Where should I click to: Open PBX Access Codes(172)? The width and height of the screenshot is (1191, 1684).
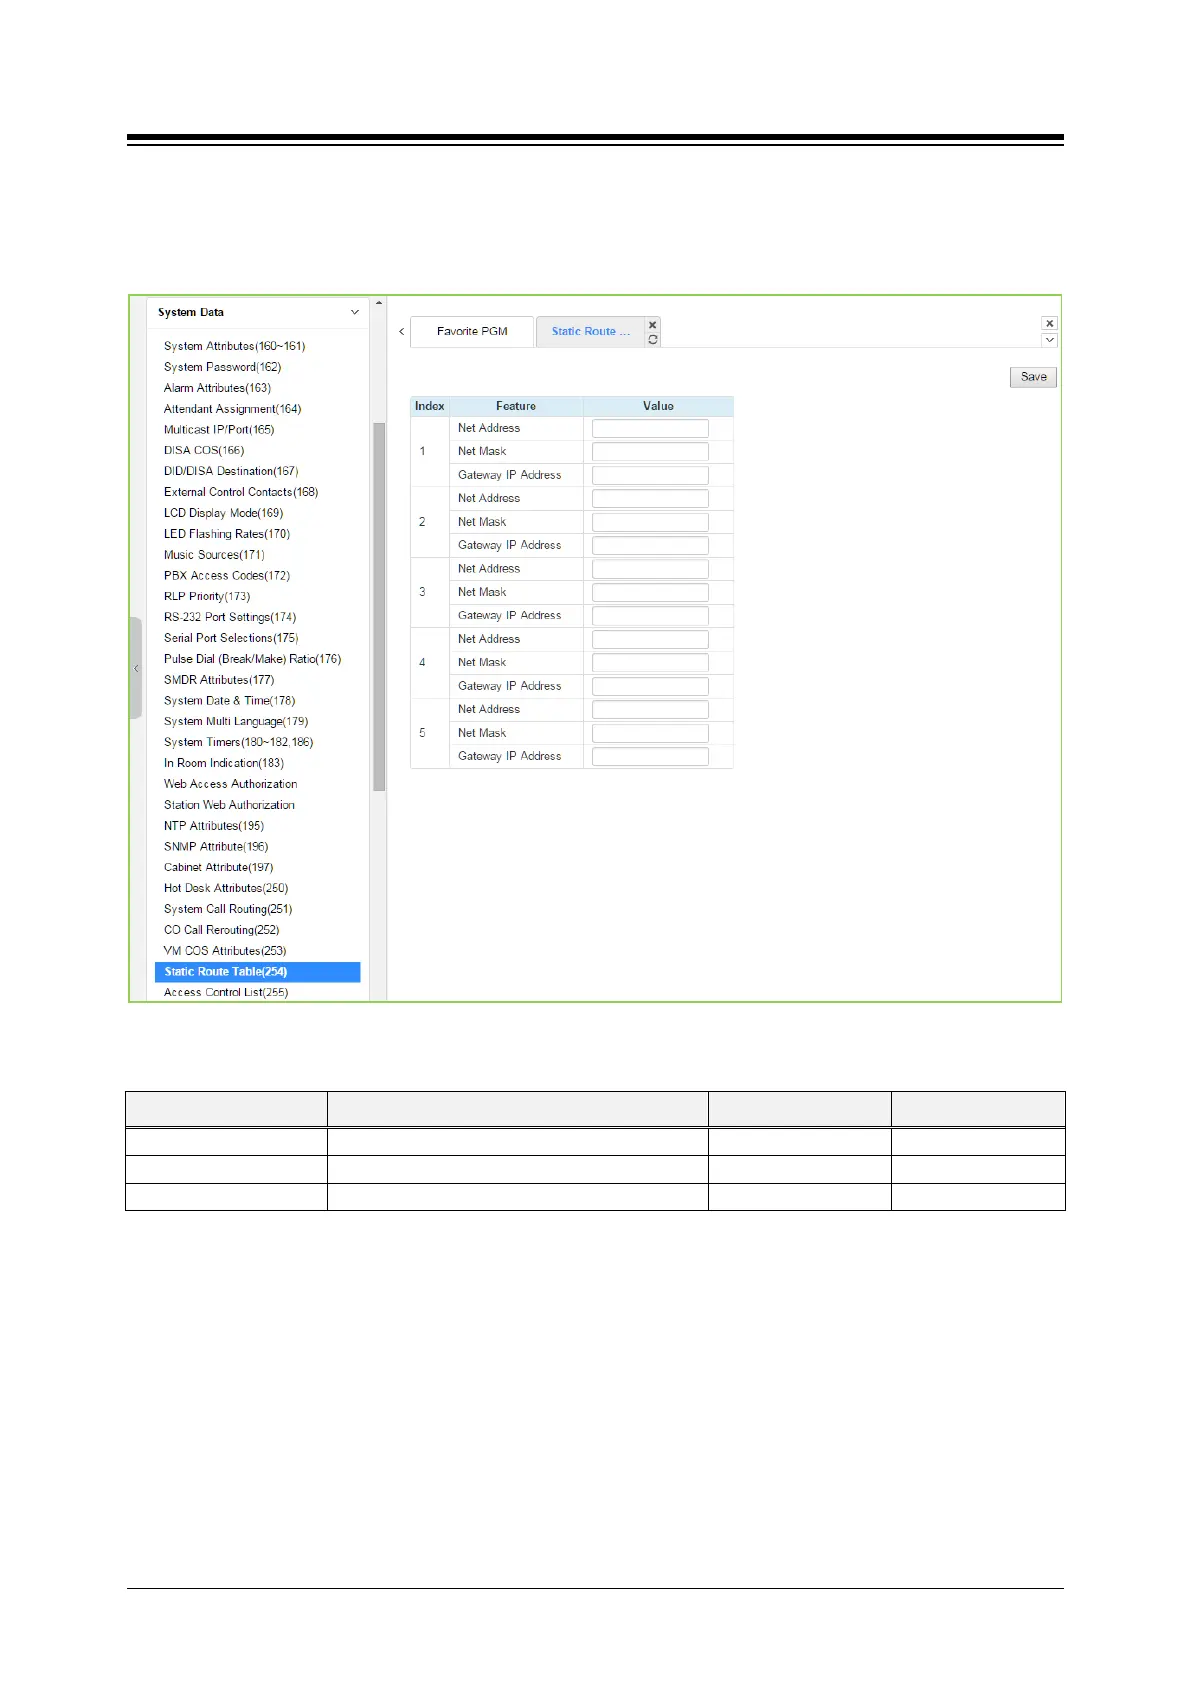tap(227, 576)
